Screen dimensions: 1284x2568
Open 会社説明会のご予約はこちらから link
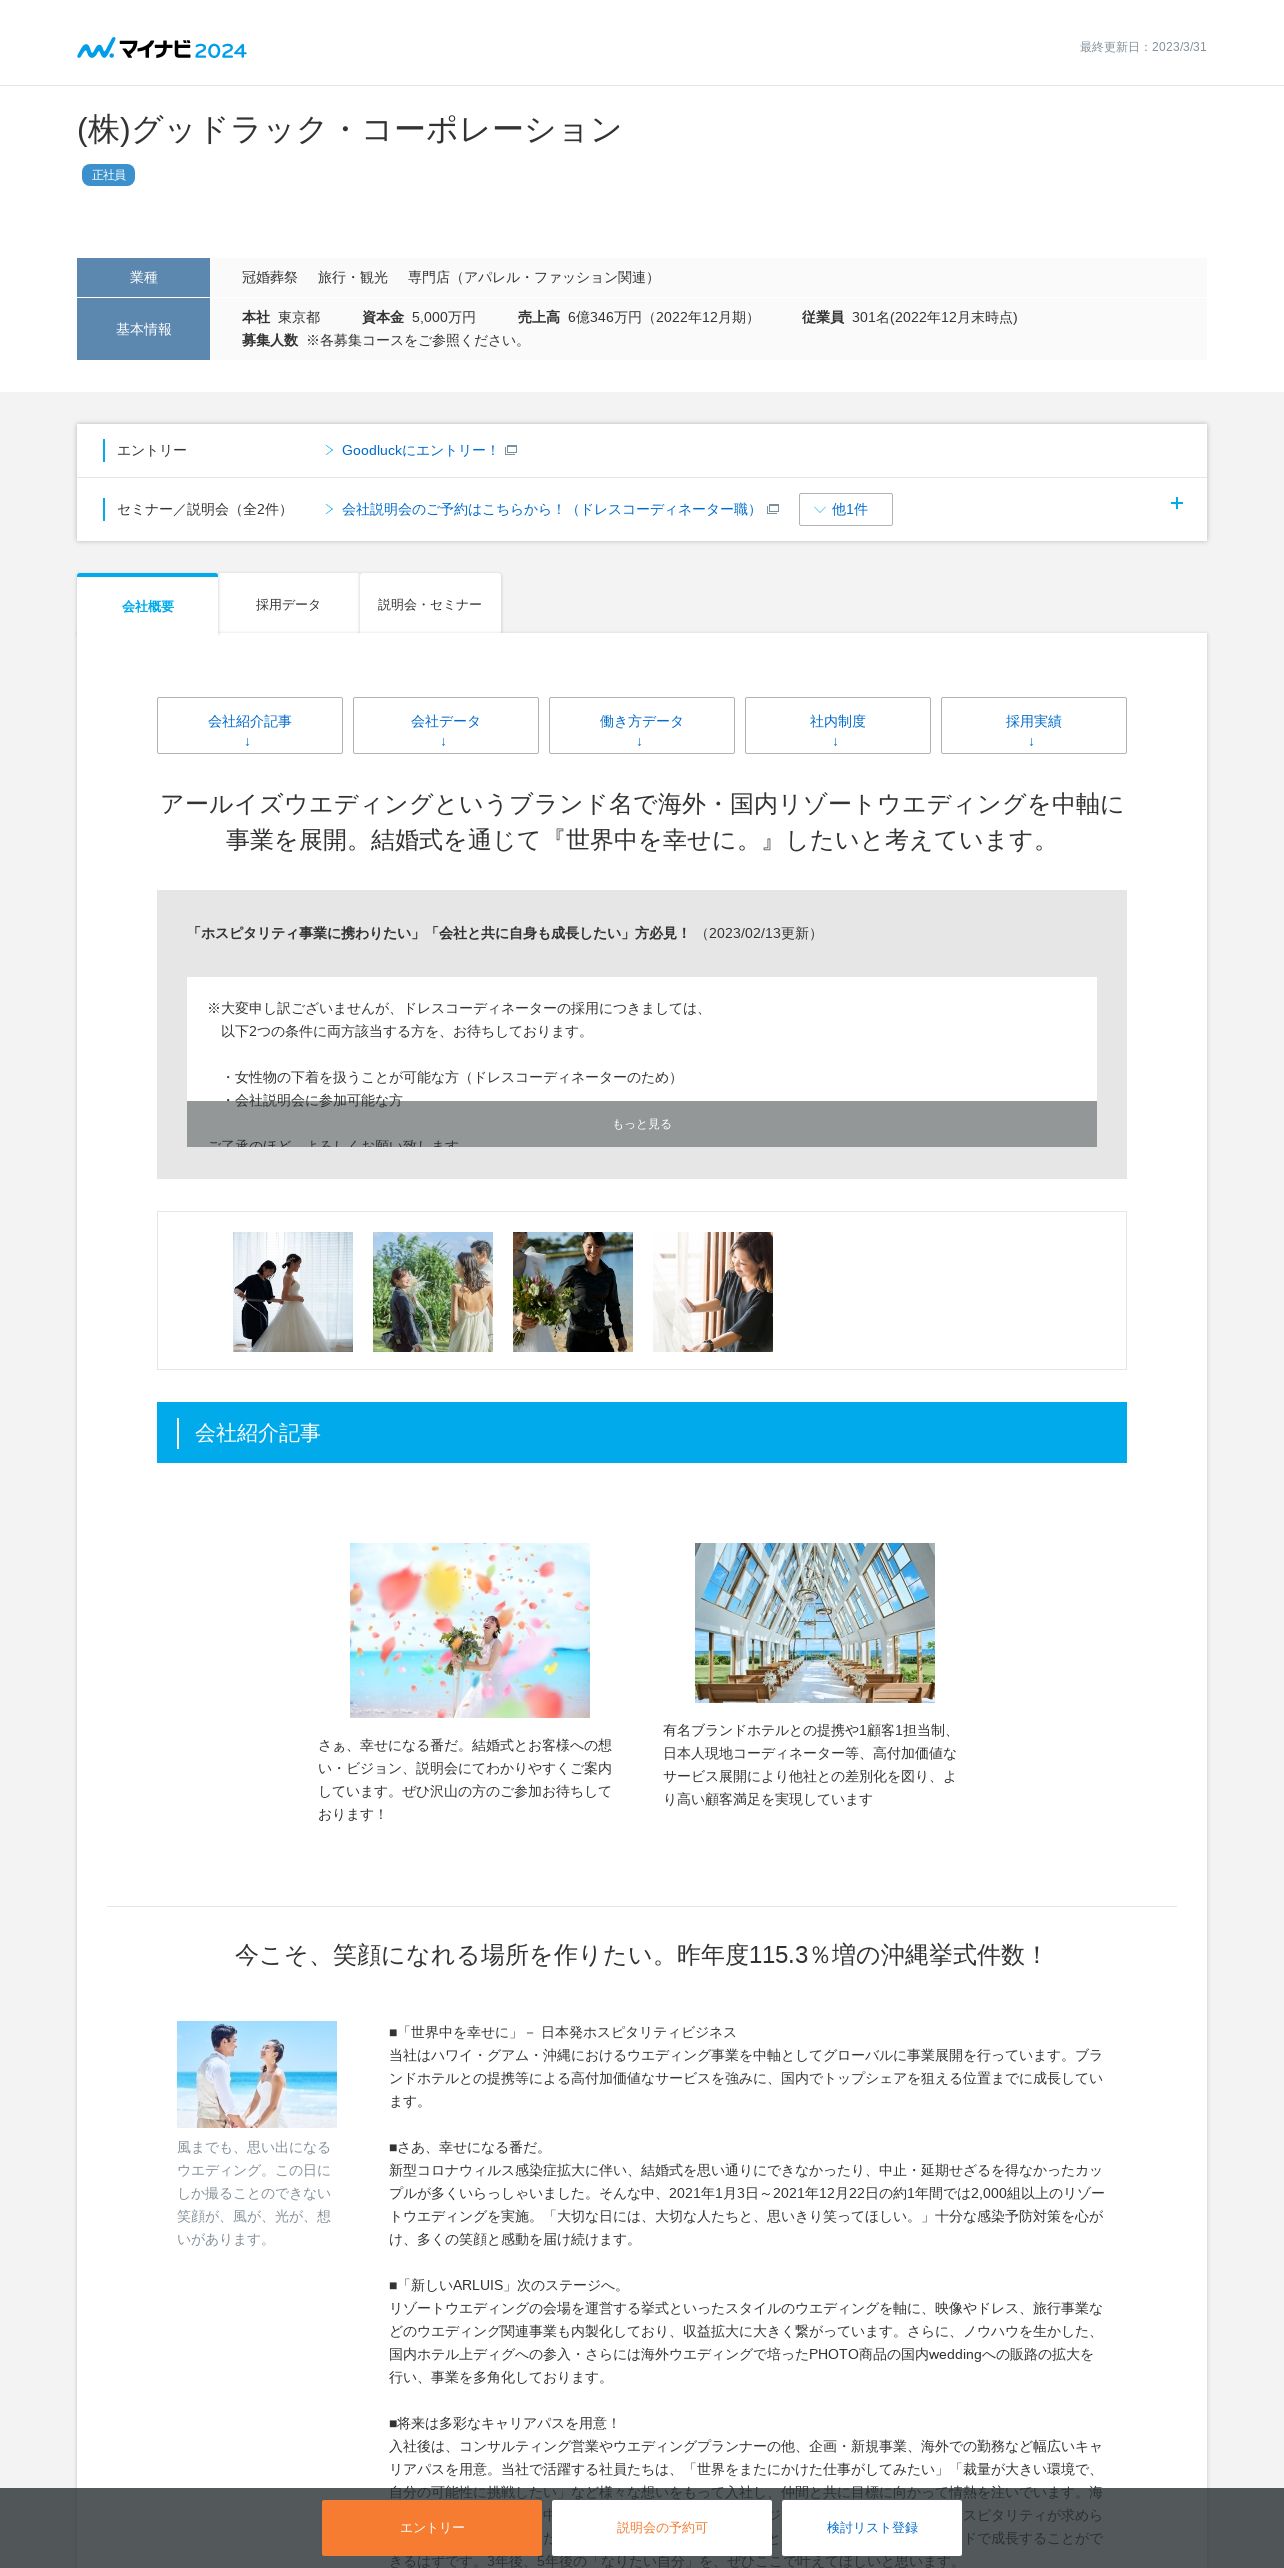point(550,509)
